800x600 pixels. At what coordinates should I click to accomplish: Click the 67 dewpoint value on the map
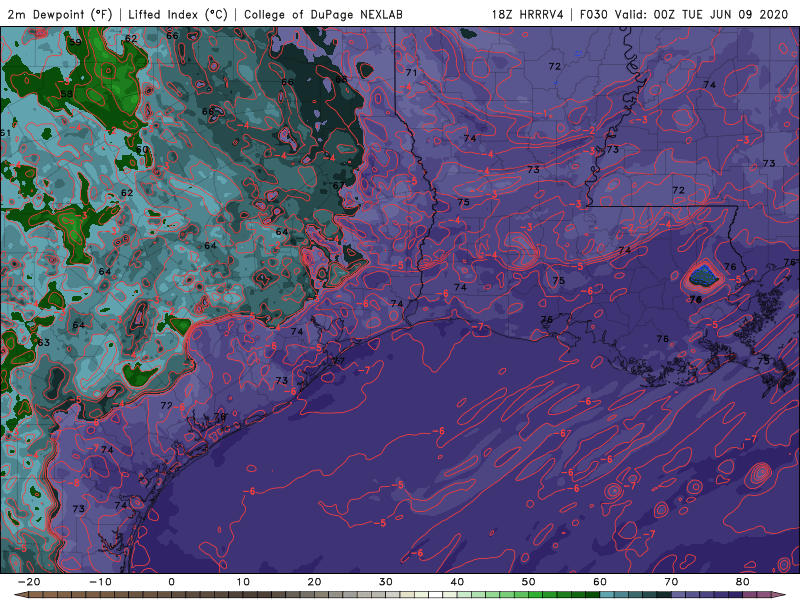[x=339, y=185]
